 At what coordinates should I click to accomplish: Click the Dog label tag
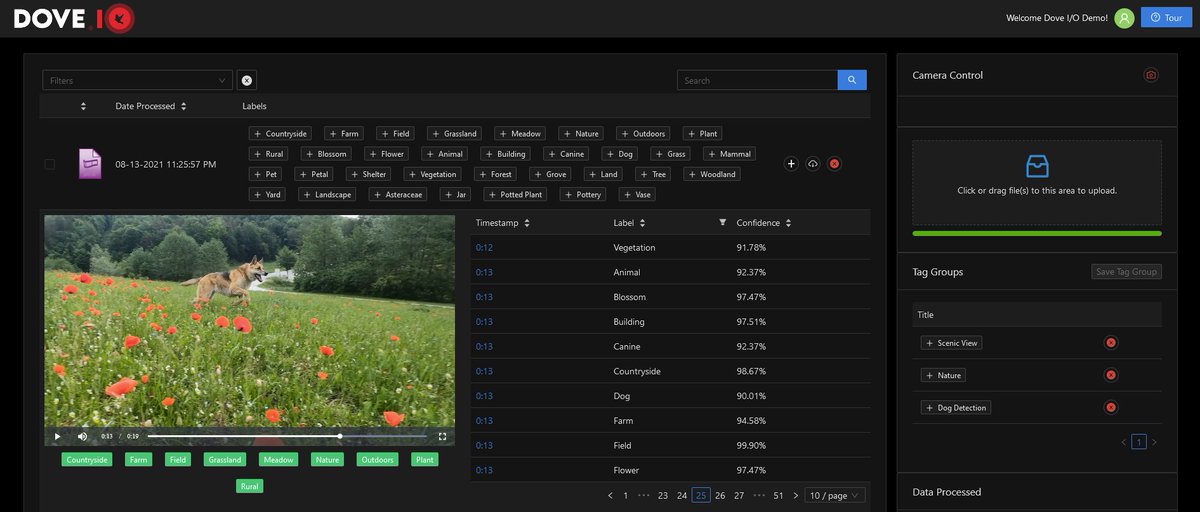coord(620,154)
